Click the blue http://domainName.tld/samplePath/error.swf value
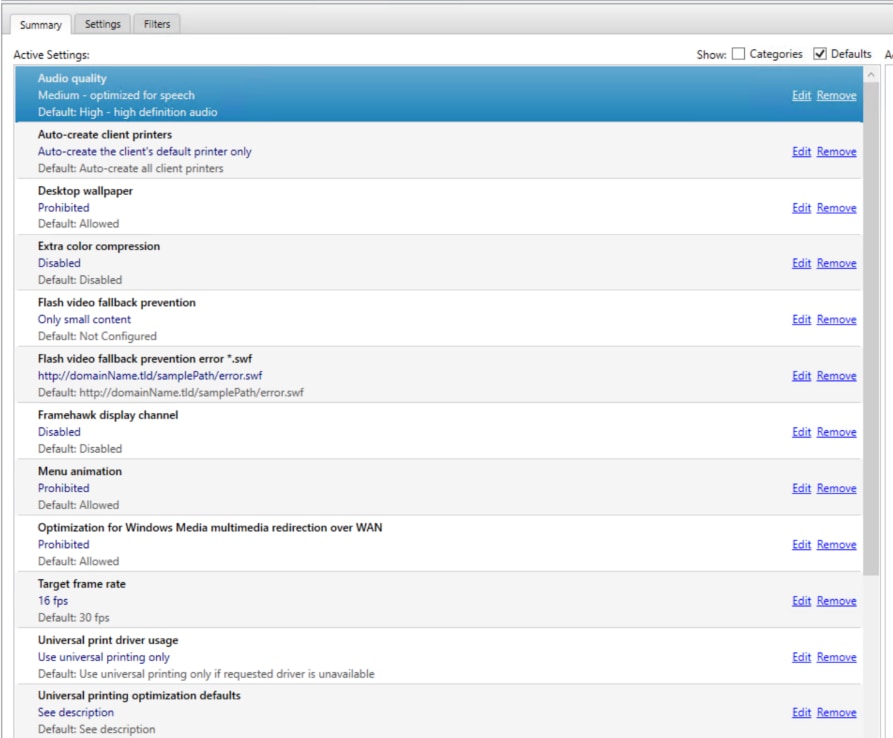Image resolution: width=893 pixels, height=738 pixels. 150,376
